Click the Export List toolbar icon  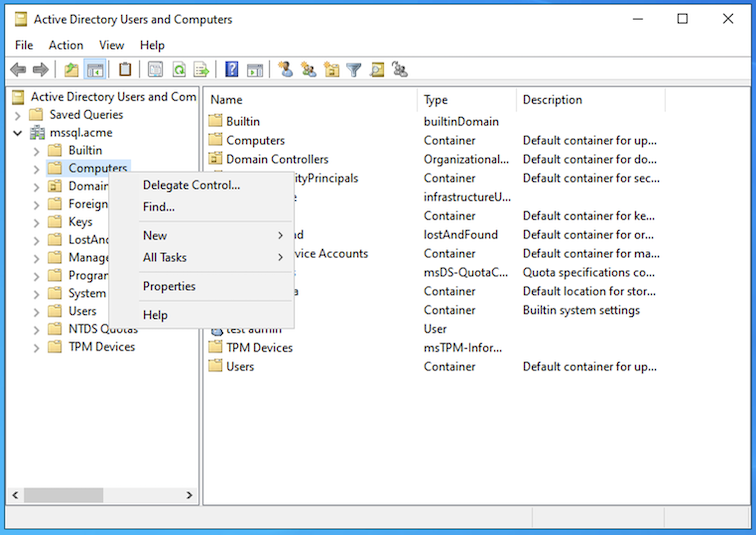click(202, 70)
